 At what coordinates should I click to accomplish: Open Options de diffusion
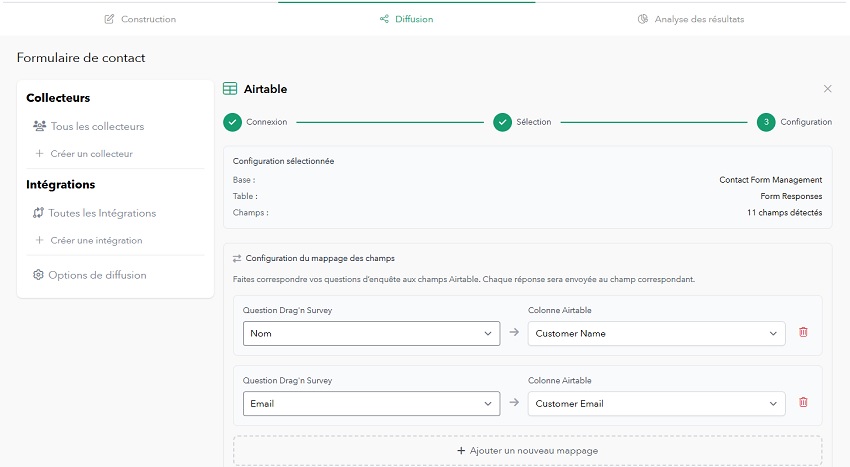pos(89,275)
